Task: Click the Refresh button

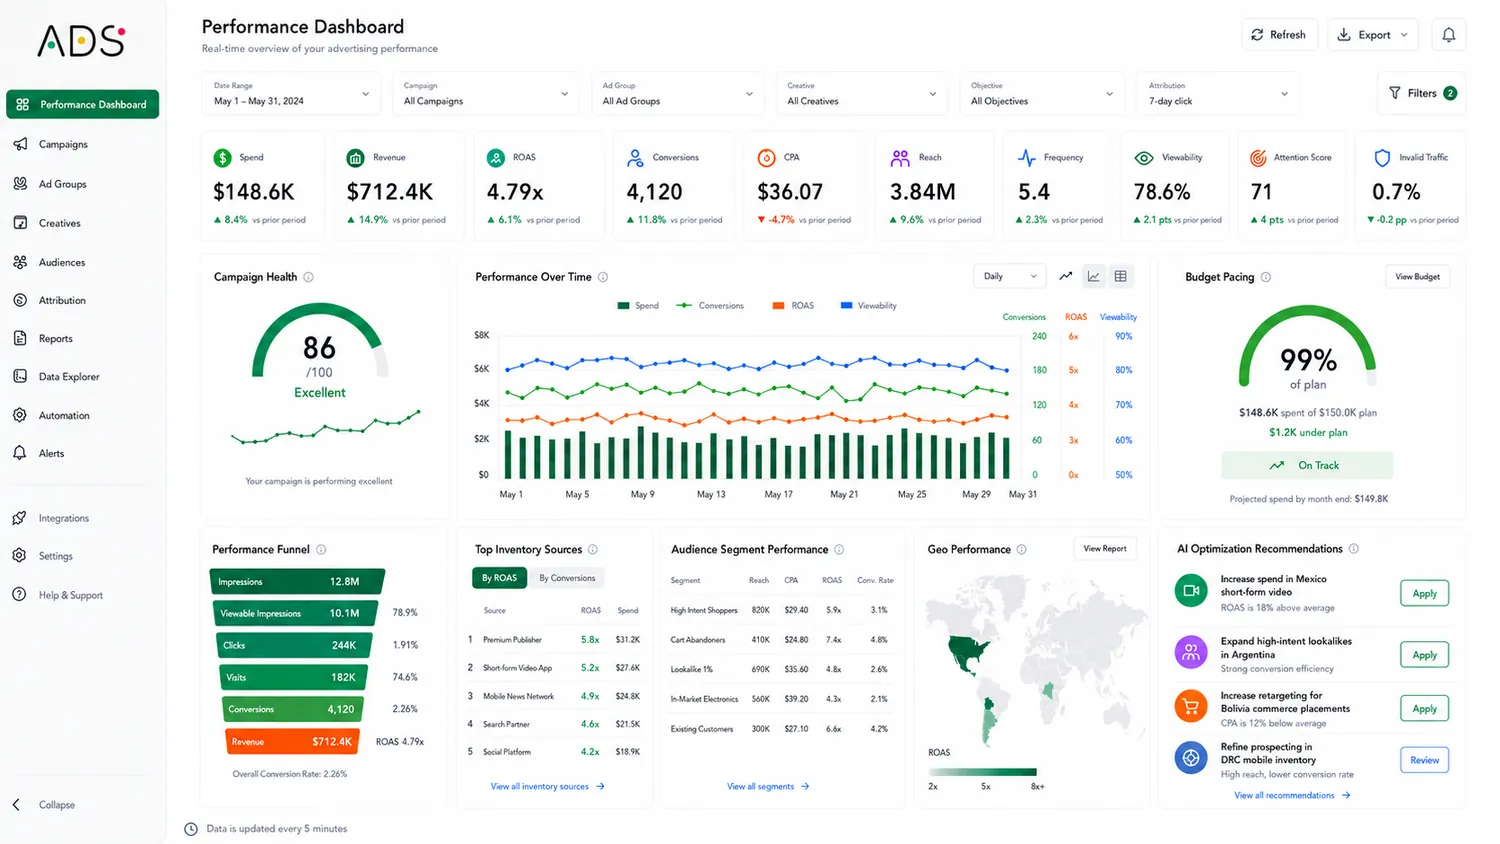Action: coord(1280,35)
